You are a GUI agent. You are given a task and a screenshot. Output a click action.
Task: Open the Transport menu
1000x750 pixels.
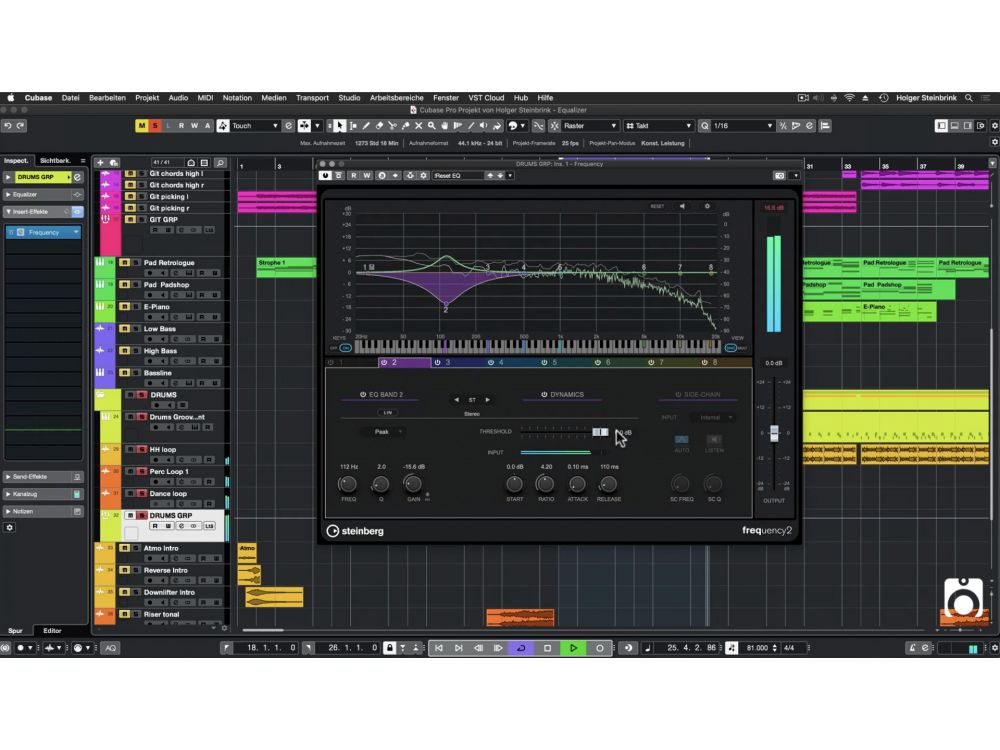(312, 98)
